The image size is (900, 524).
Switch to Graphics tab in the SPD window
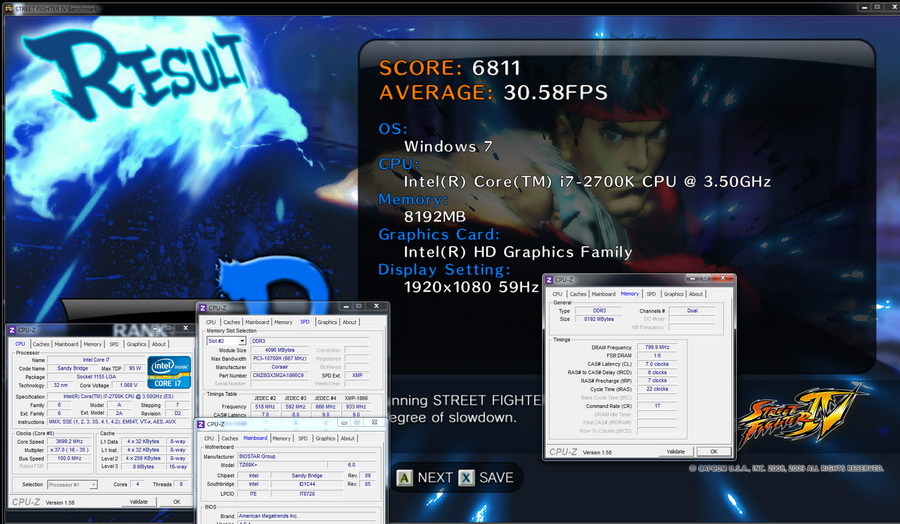tap(327, 323)
